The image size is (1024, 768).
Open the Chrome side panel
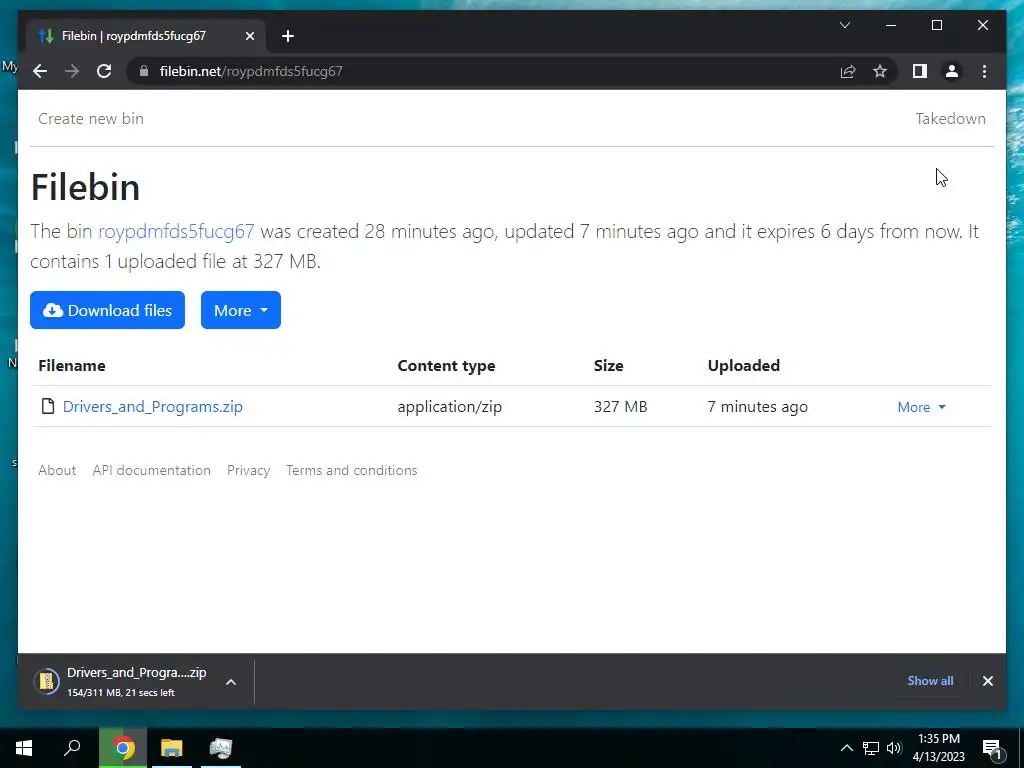920,71
